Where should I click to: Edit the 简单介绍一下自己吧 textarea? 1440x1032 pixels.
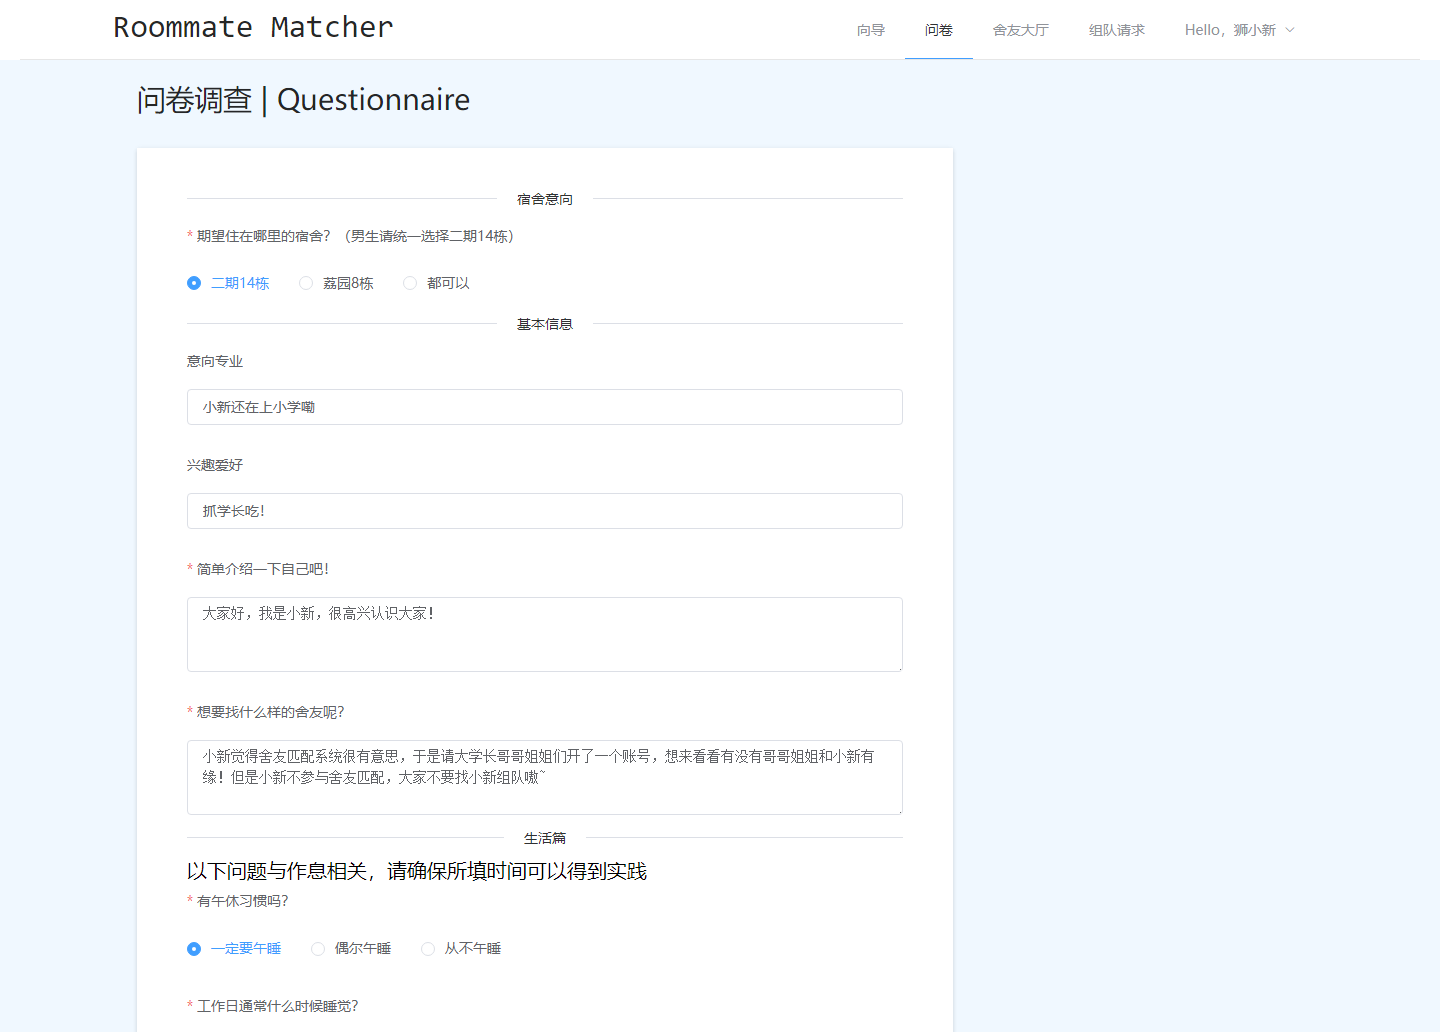click(545, 634)
